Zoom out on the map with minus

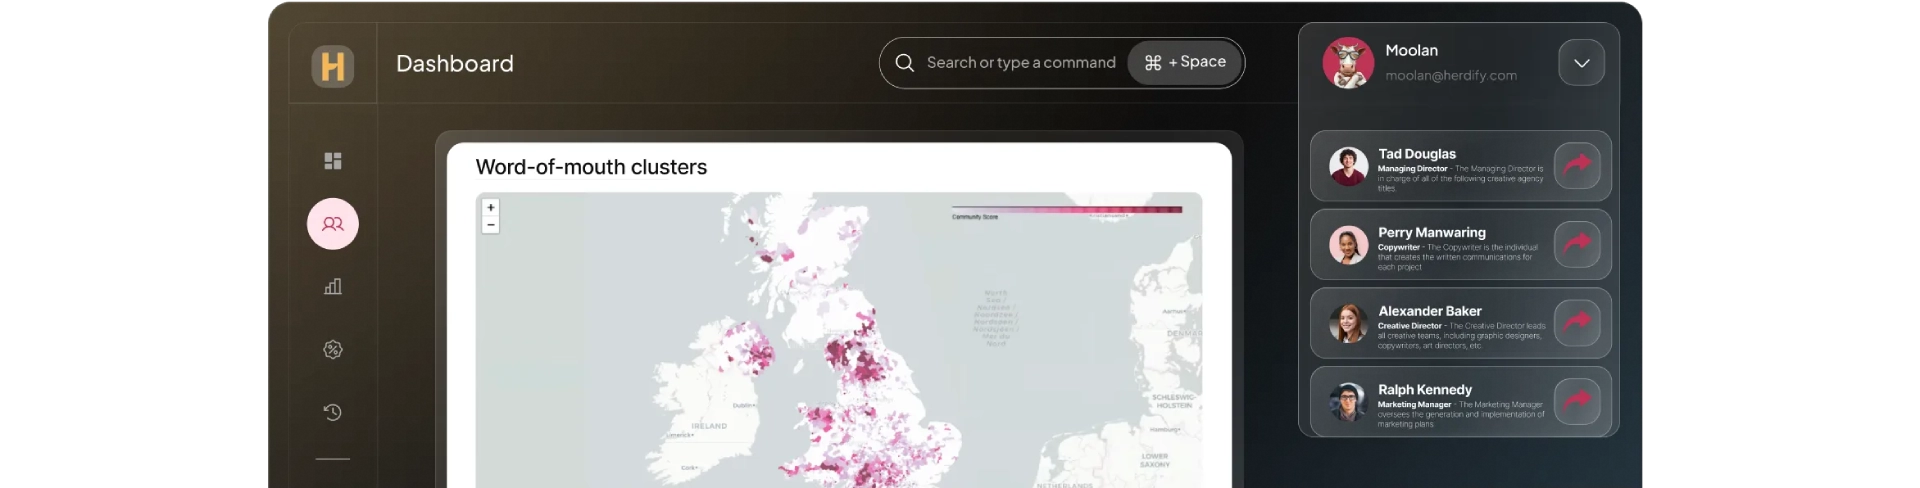[x=491, y=225]
